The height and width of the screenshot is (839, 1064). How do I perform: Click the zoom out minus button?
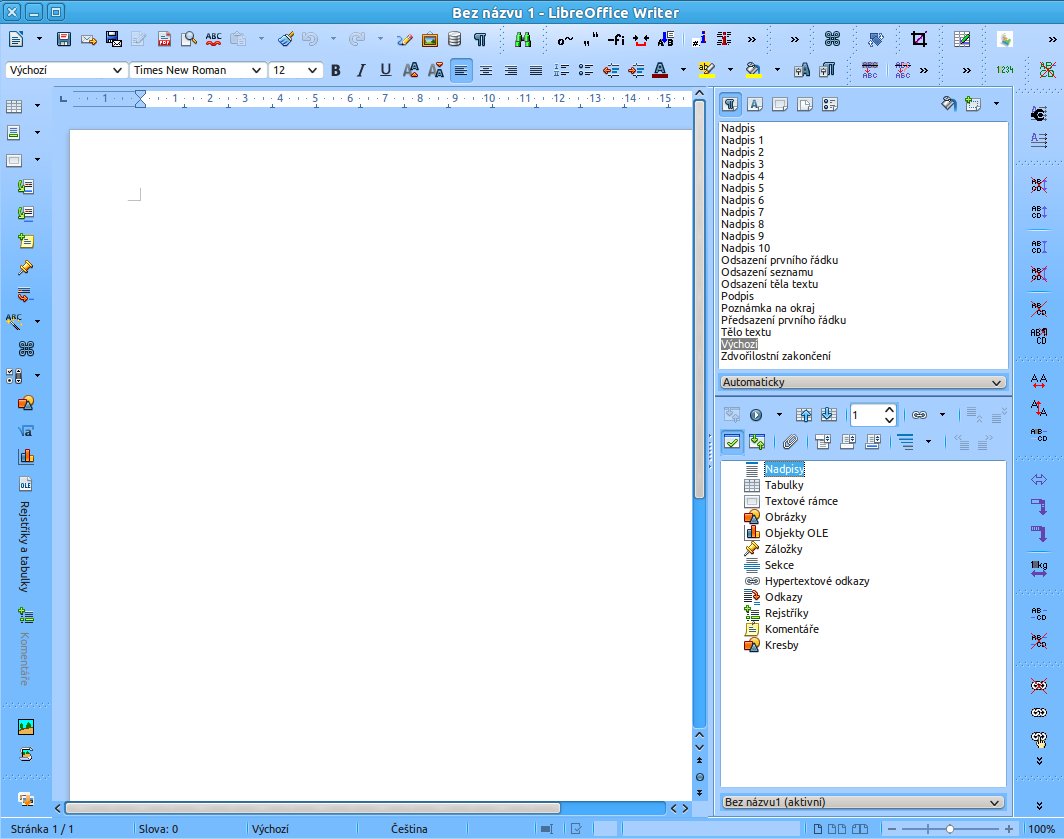[x=892, y=829]
